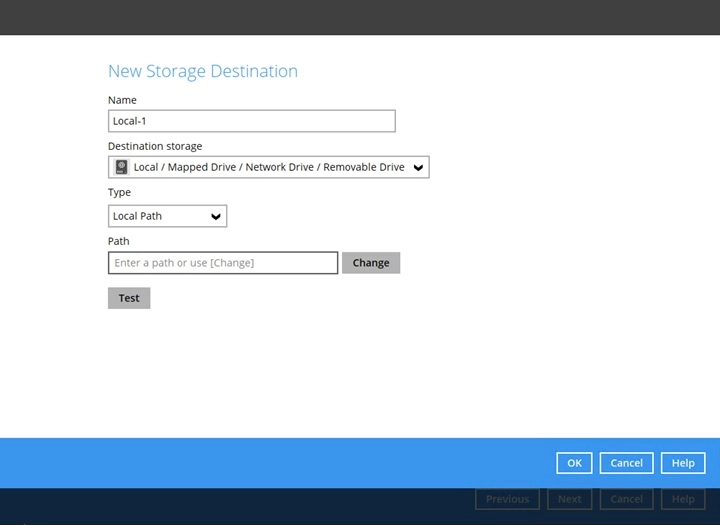The width and height of the screenshot is (720, 525).
Task: Focus the 'Enter a path' input box
Action: click(222, 263)
